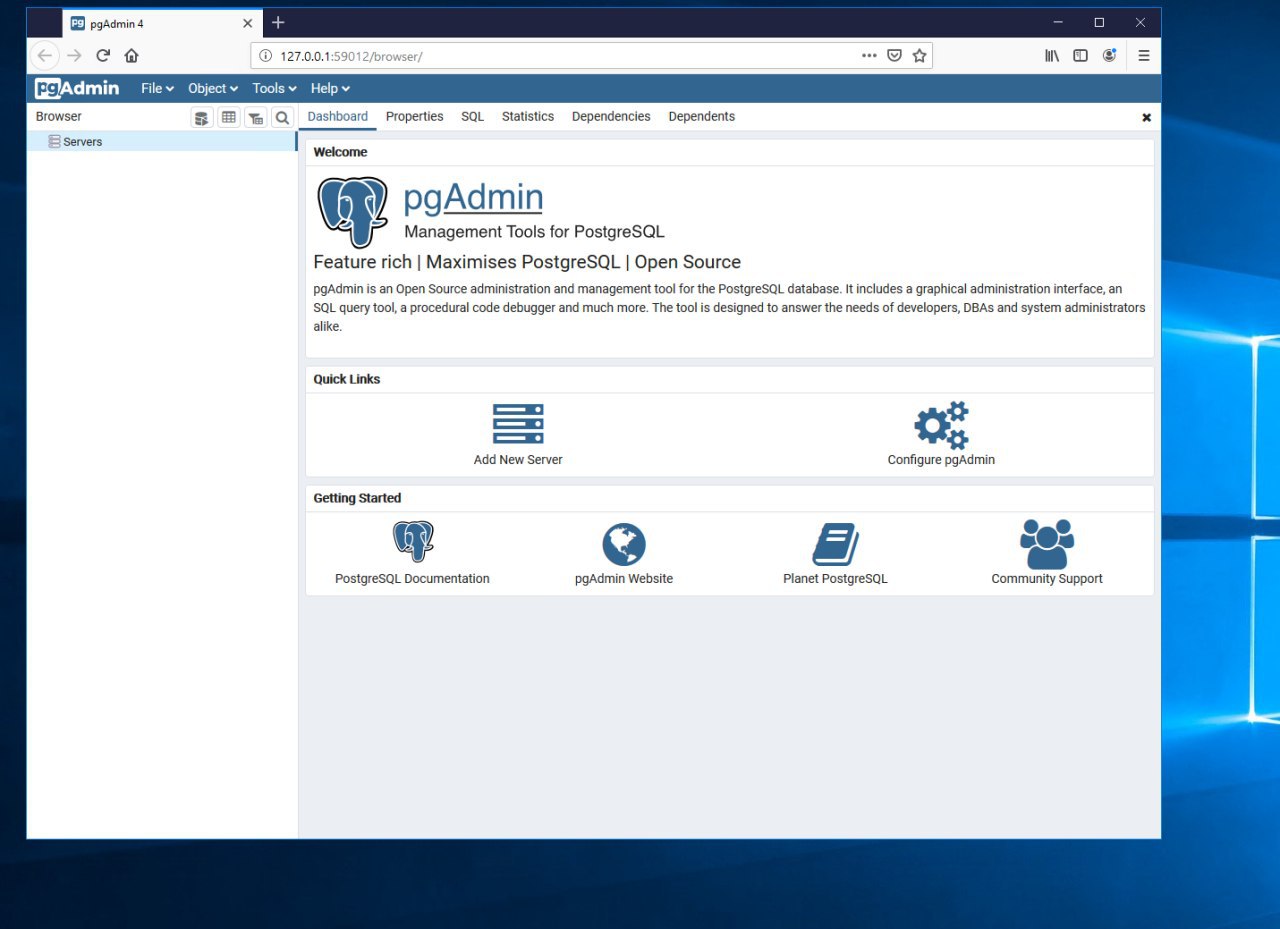The width and height of the screenshot is (1280, 929).
Task: Click the browser Forward arrow button
Action: [x=74, y=56]
